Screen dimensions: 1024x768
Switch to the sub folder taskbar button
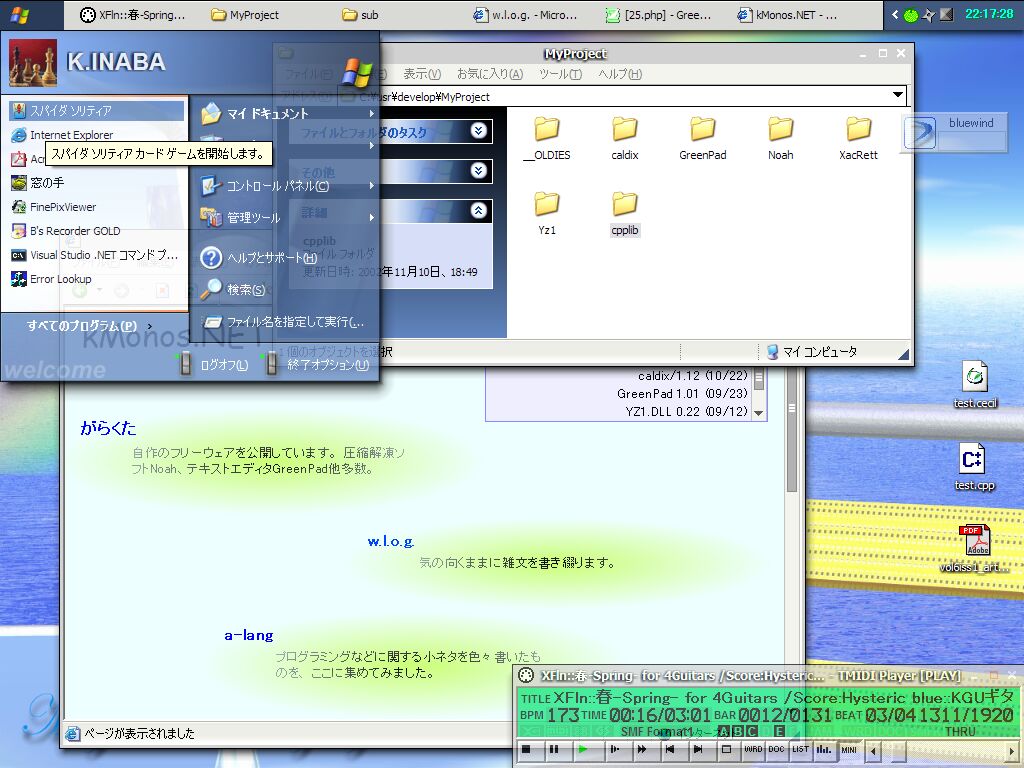(360, 15)
